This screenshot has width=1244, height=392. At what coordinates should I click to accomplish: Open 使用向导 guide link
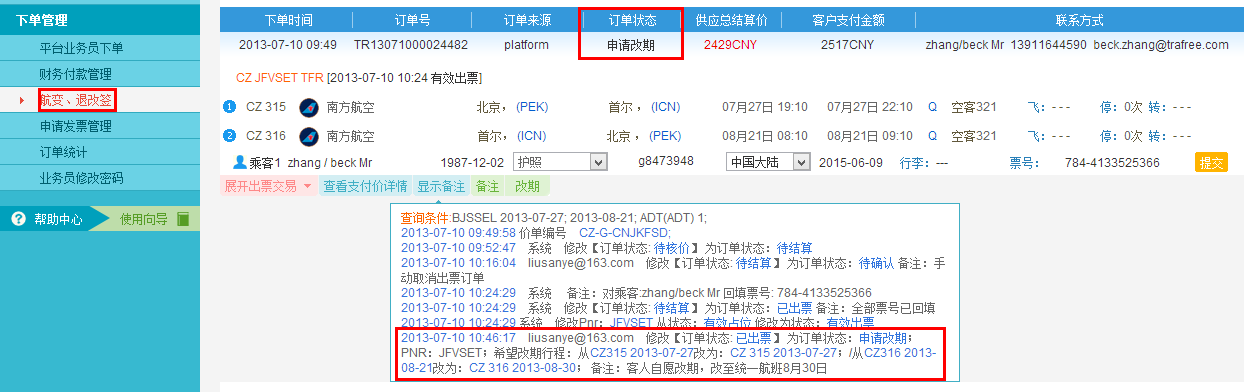[144, 219]
